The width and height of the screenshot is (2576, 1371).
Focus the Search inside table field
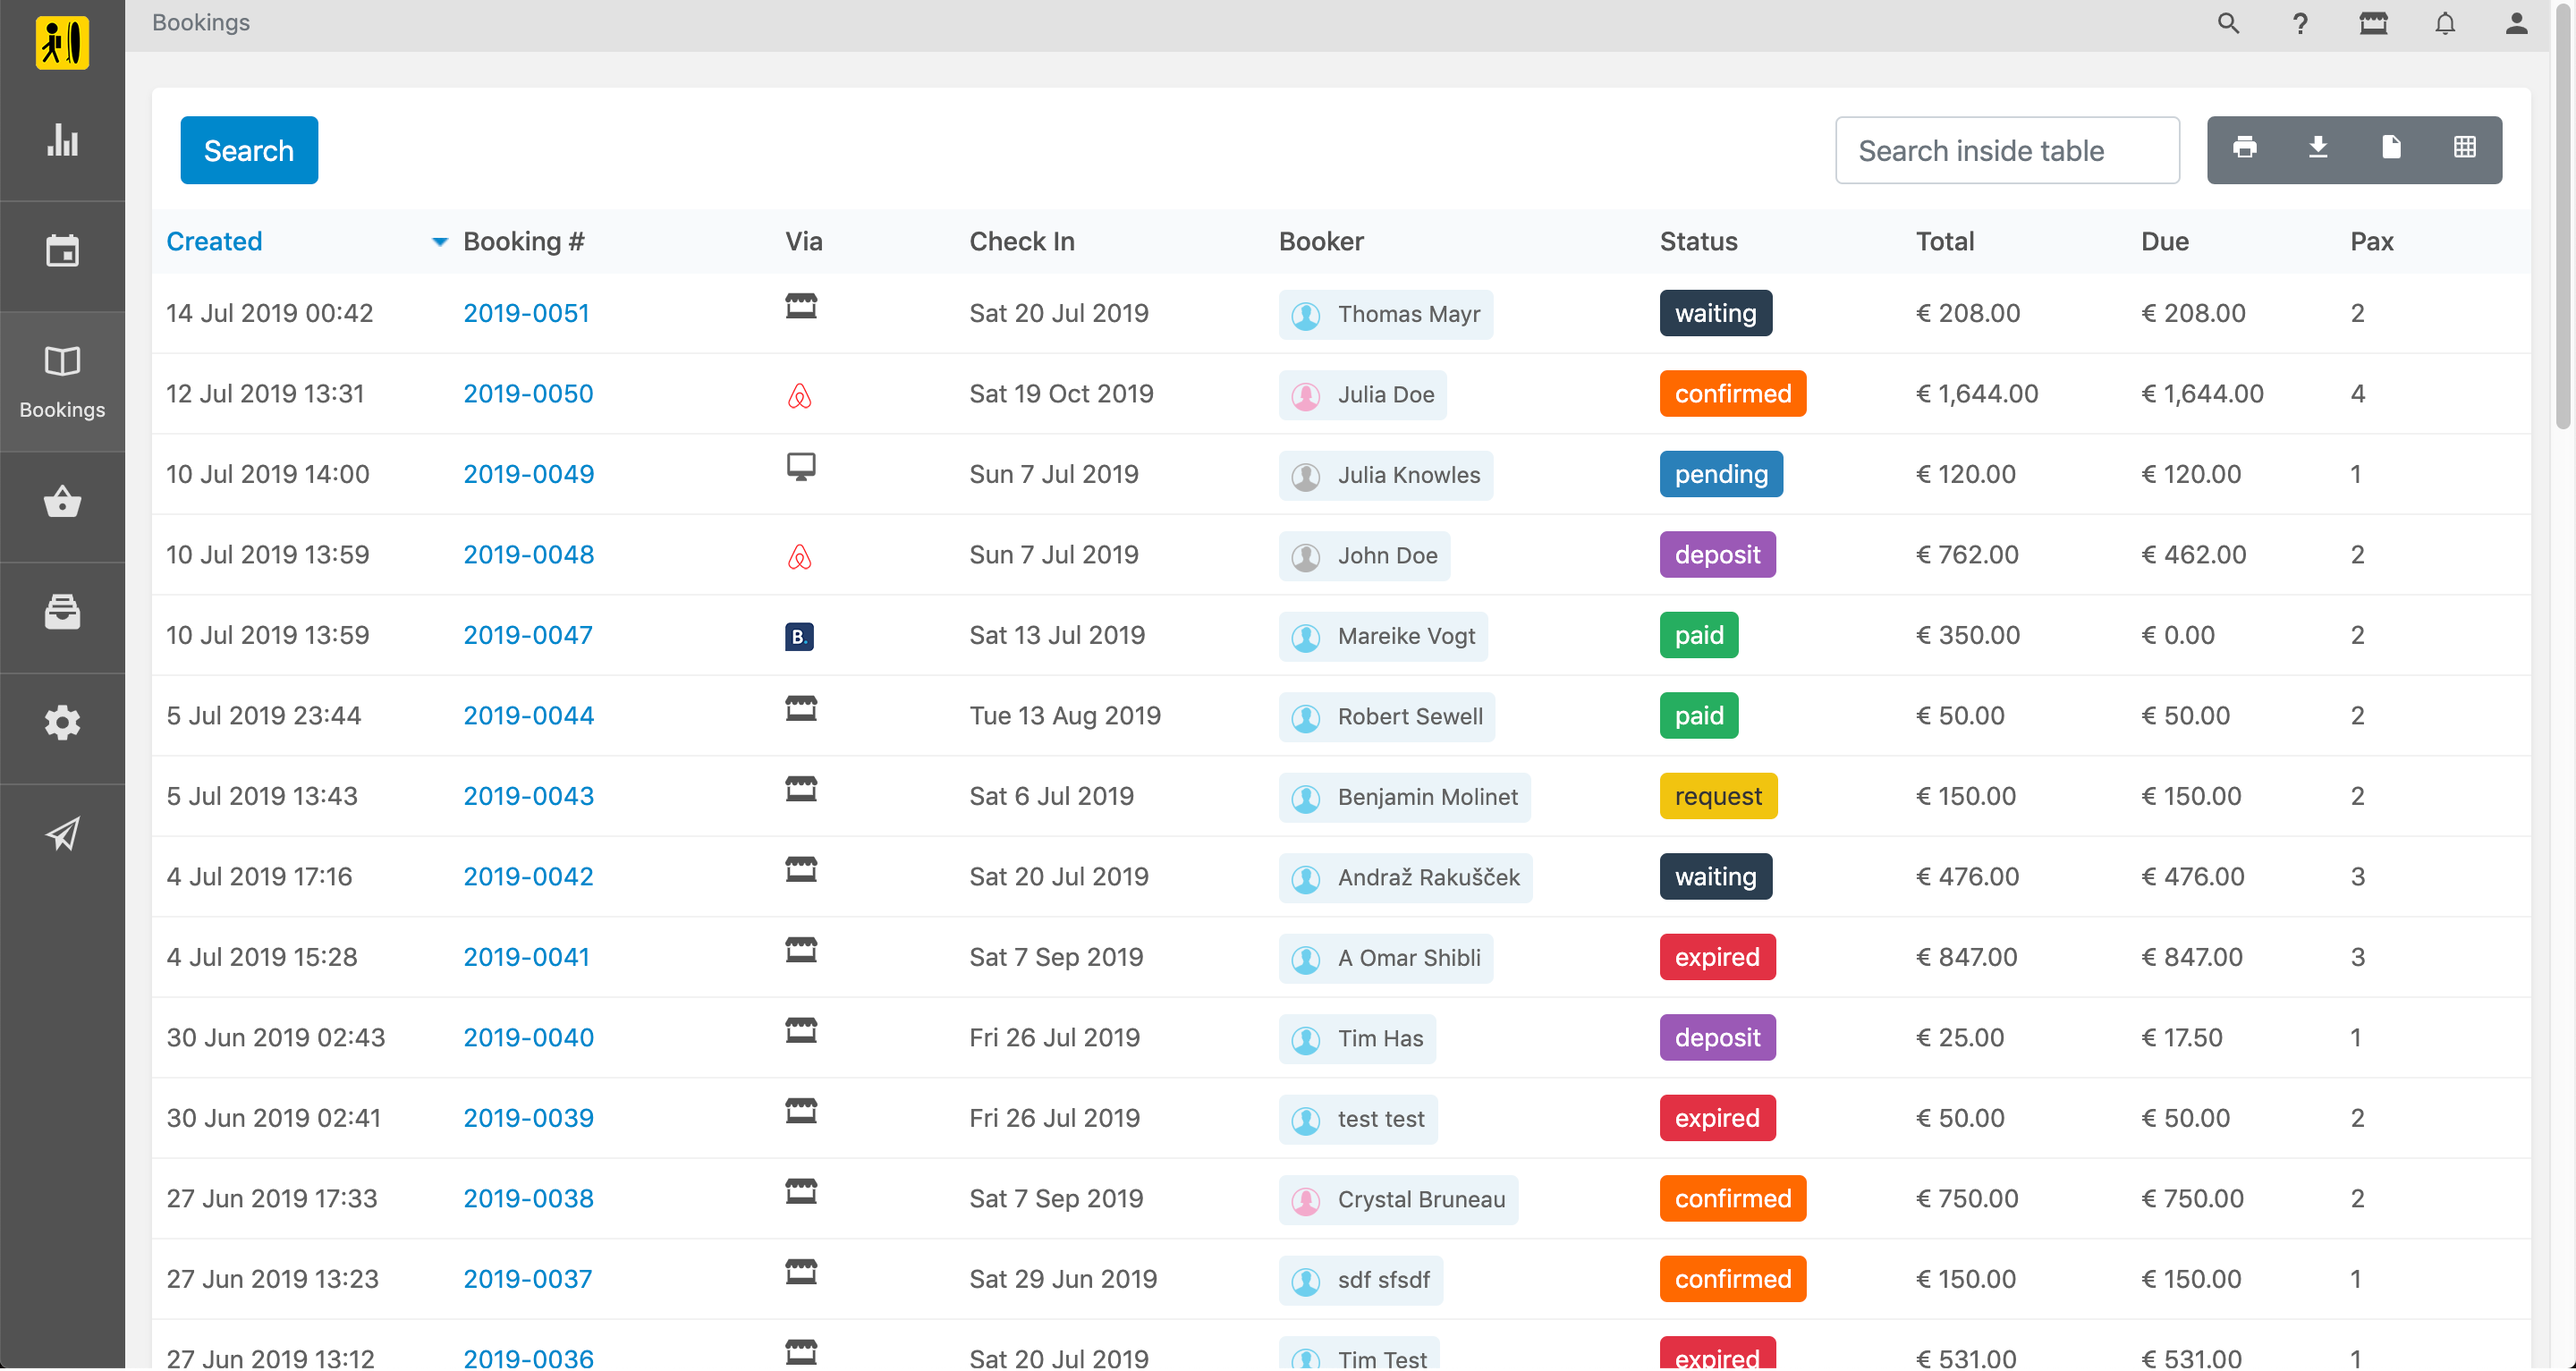coord(2006,150)
